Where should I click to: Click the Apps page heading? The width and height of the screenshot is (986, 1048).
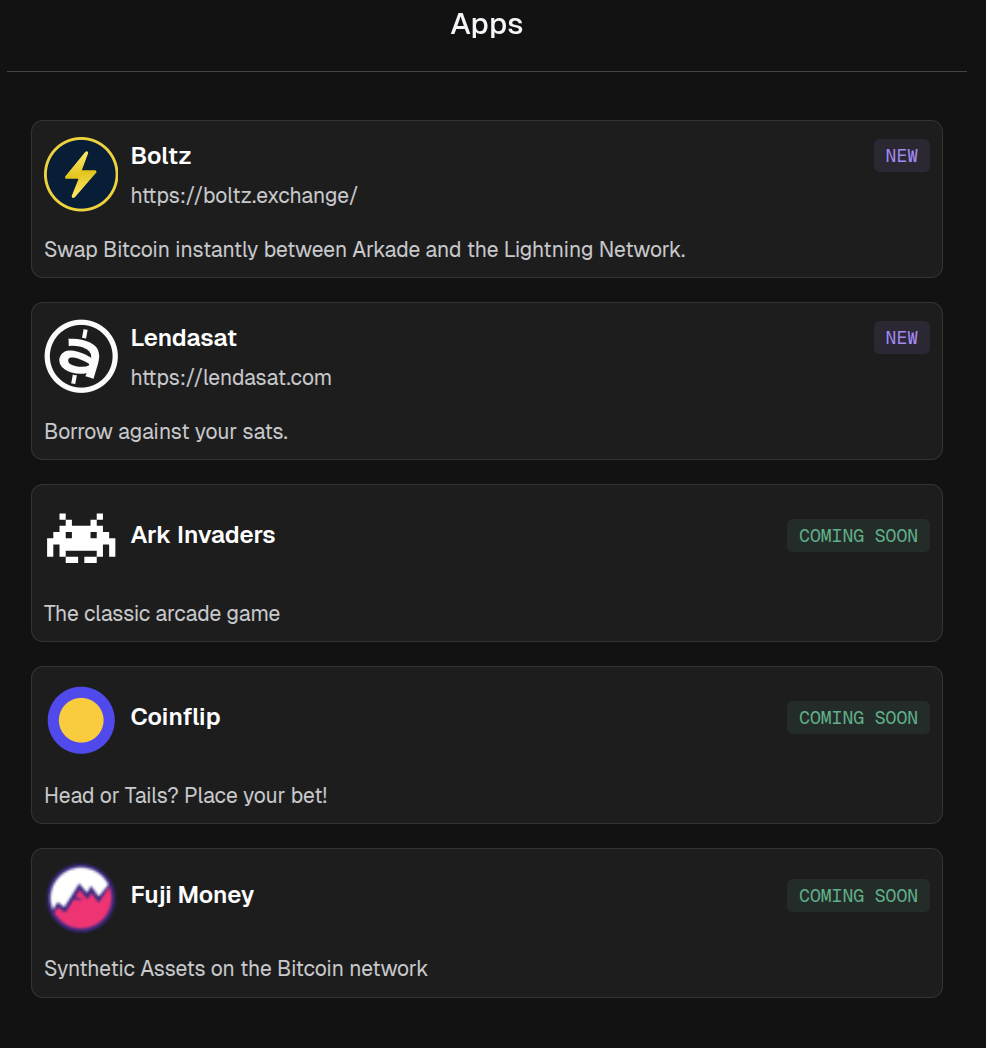[487, 24]
